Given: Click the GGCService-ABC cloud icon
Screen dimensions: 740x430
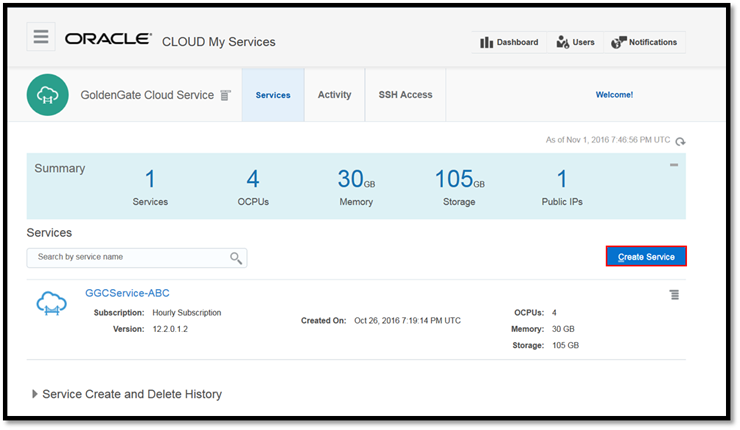Looking at the screenshot, I should point(52,305).
